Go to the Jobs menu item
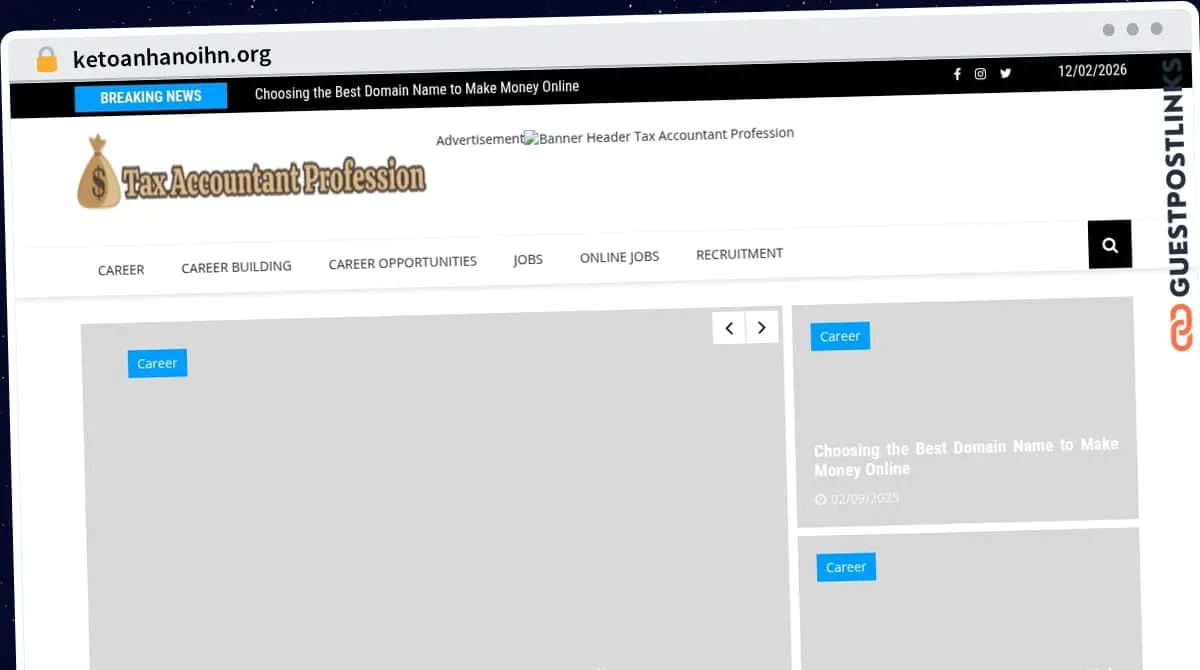The image size is (1200, 670). (x=528, y=260)
